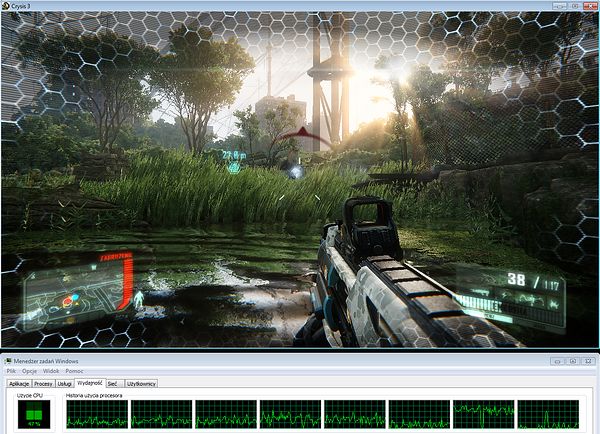Click the Task Manager title bar icon
The width and height of the screenshot is (600, 434).
point(8,361)
